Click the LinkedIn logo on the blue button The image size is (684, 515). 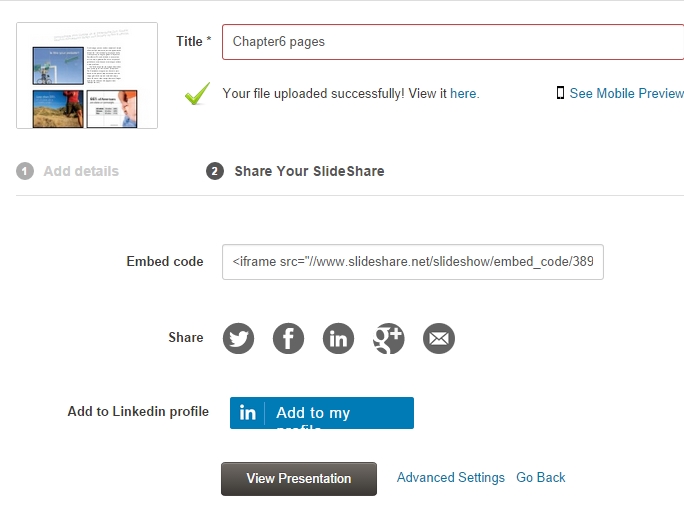(x=248, y=413)
